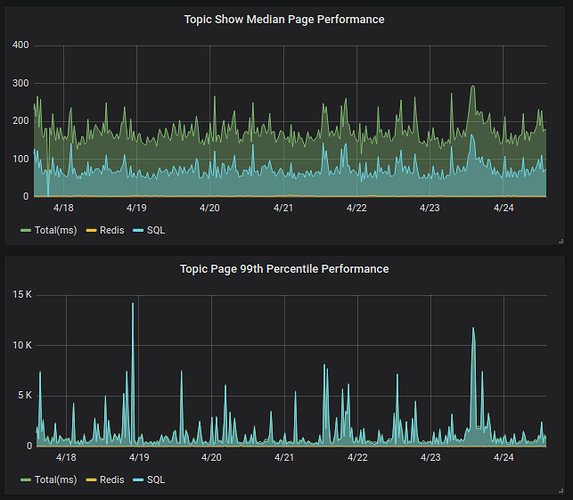Click the 5 K y-axis value
Viewport: 573px width, 500px height.
click(x=25, y=395)
